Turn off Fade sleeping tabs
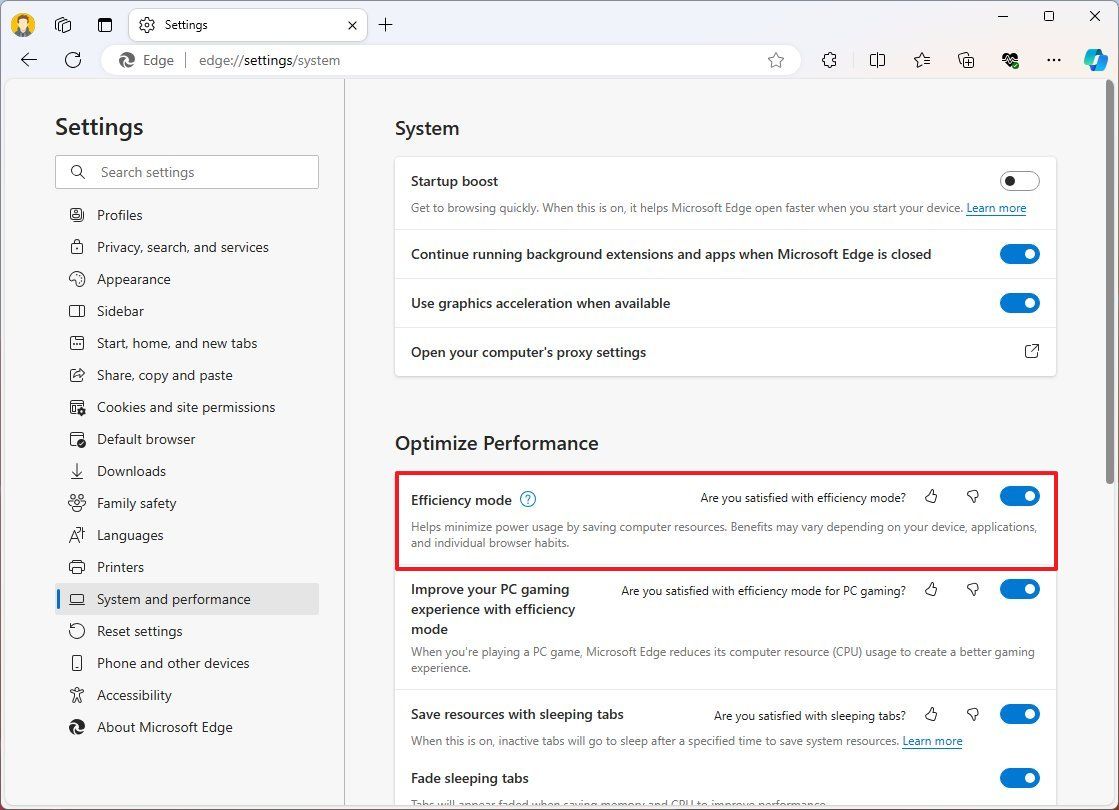1119x810 pixels. (x=1019, y=777)
